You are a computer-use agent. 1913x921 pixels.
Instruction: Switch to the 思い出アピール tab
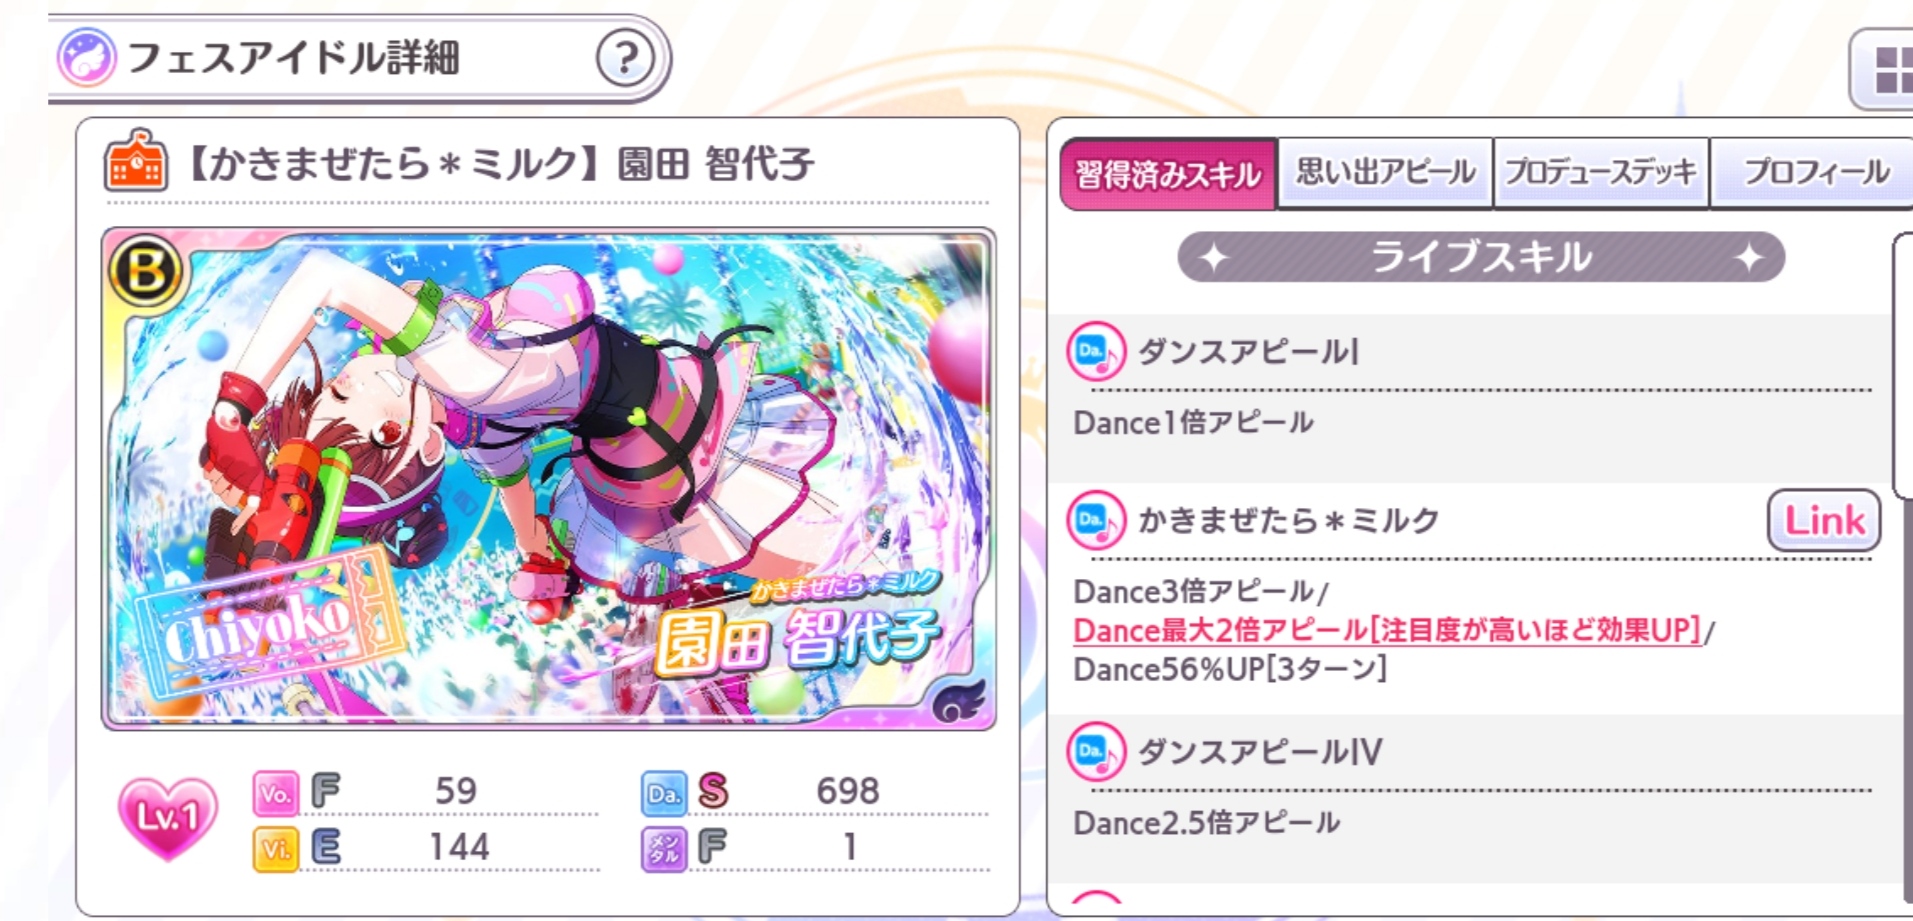(1385, 172)
